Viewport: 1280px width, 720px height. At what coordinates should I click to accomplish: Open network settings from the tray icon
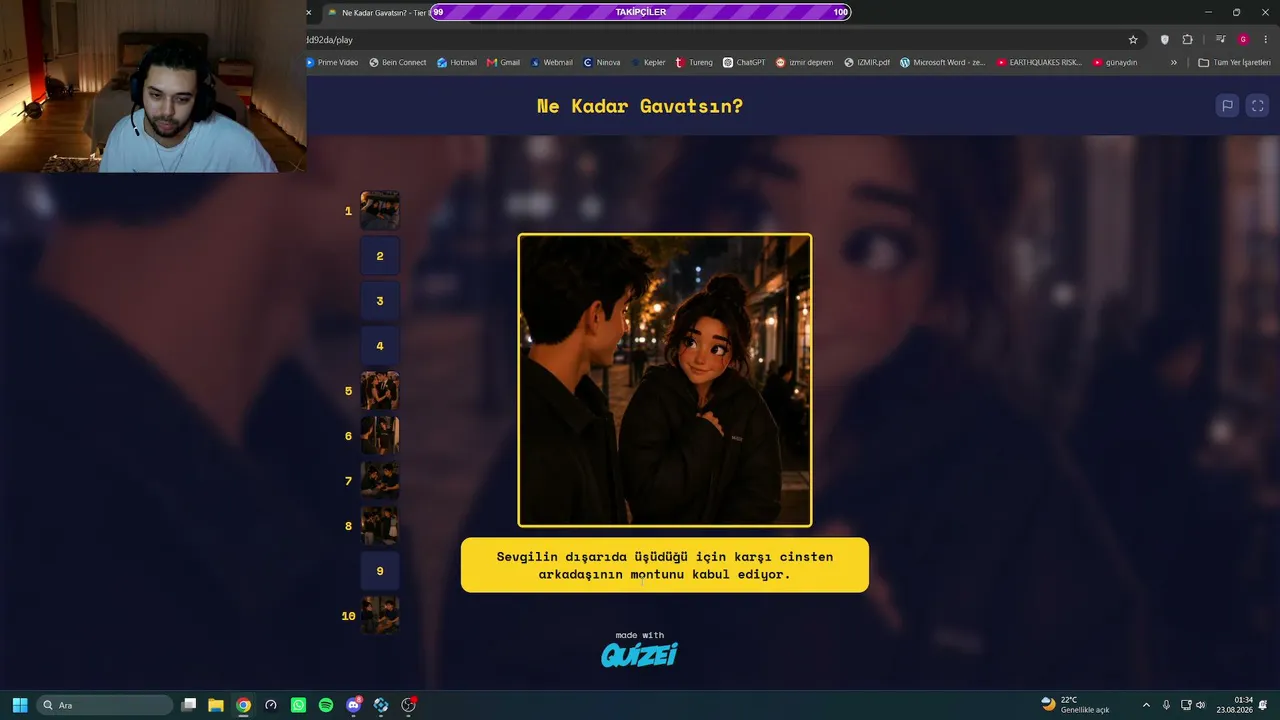click(x=1186, y=705)
